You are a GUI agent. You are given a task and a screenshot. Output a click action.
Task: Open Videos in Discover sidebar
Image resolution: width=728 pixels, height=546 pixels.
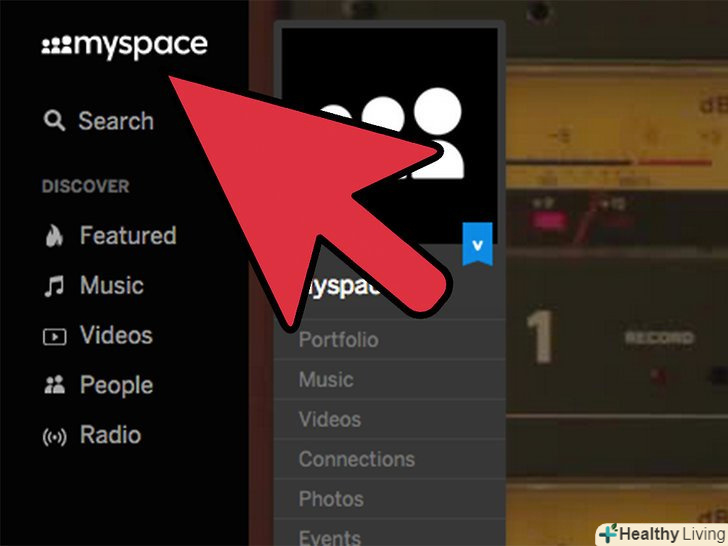[x=117, y=335]
